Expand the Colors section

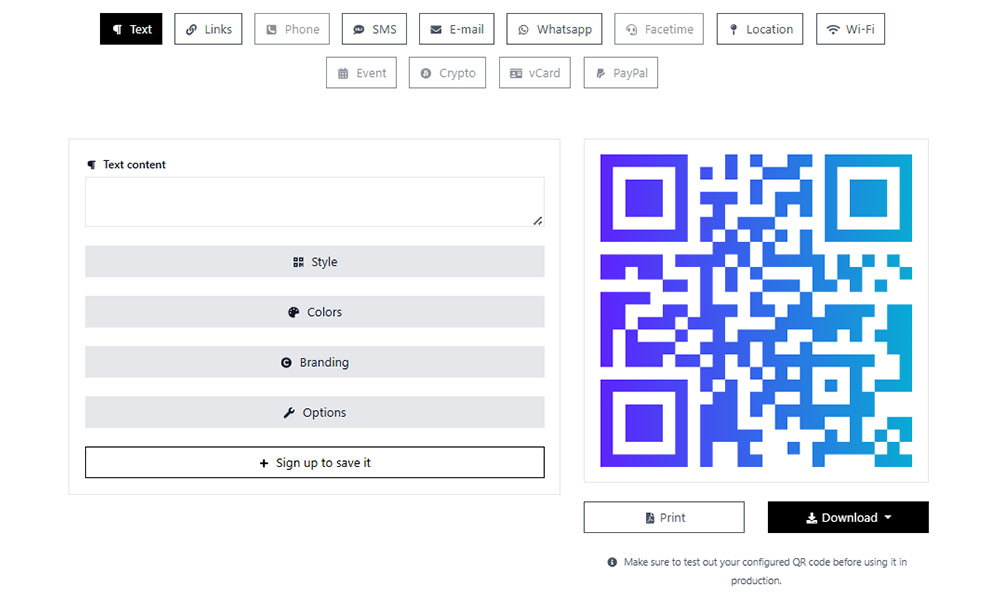pos(315,312)
